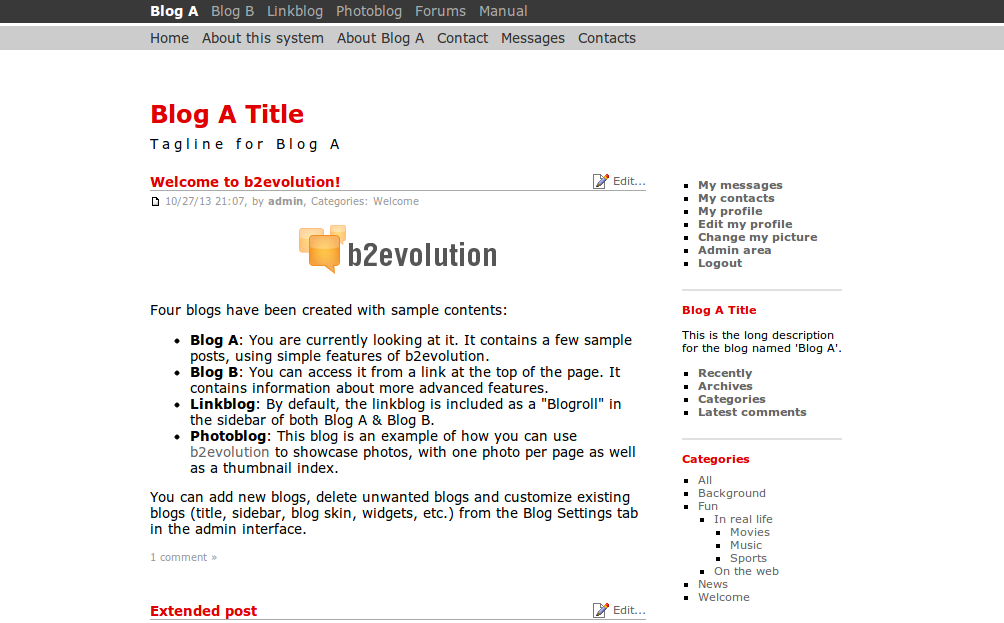Open the Archives link

[x=725, y=386]
